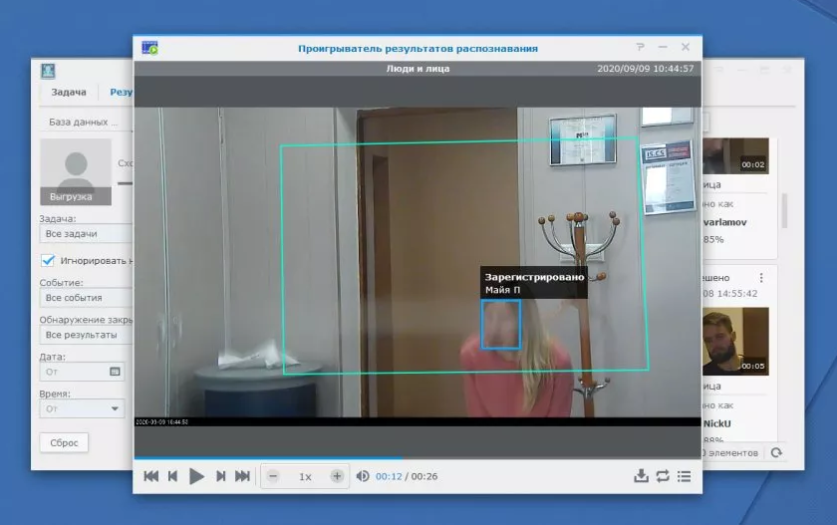Open the three-dot menu on result card
The width and height of the screenshot is (837, 525).
coord(761,278)
